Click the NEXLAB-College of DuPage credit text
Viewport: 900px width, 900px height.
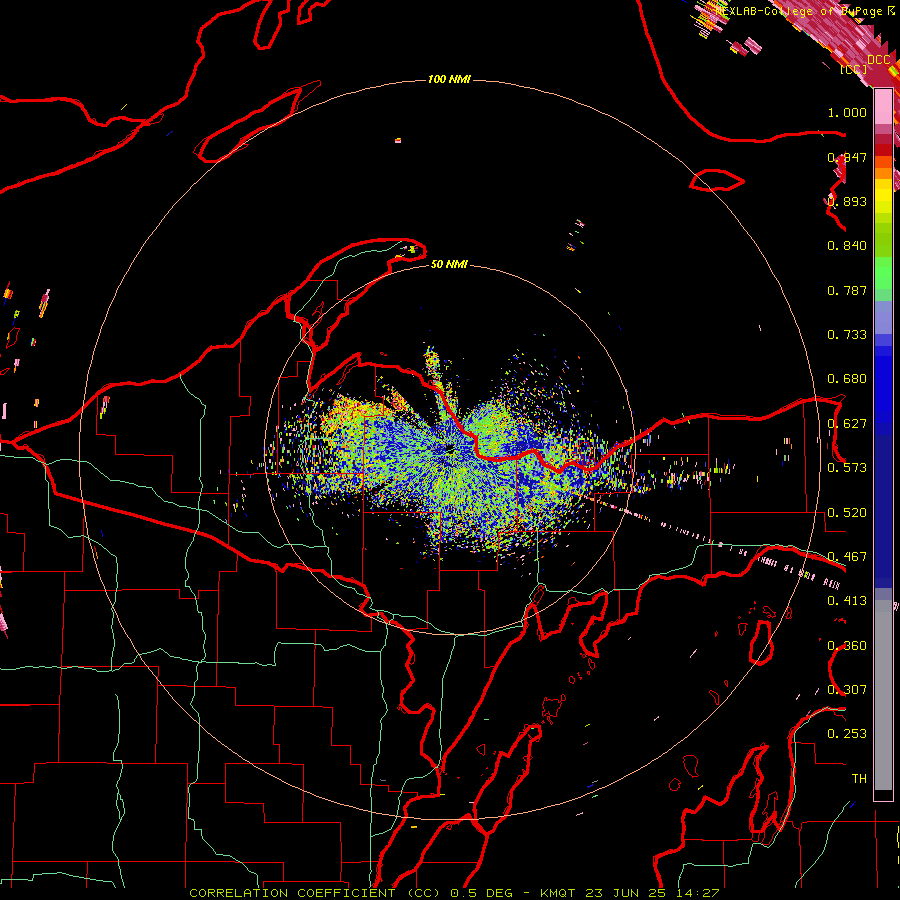tap(805, 11)
